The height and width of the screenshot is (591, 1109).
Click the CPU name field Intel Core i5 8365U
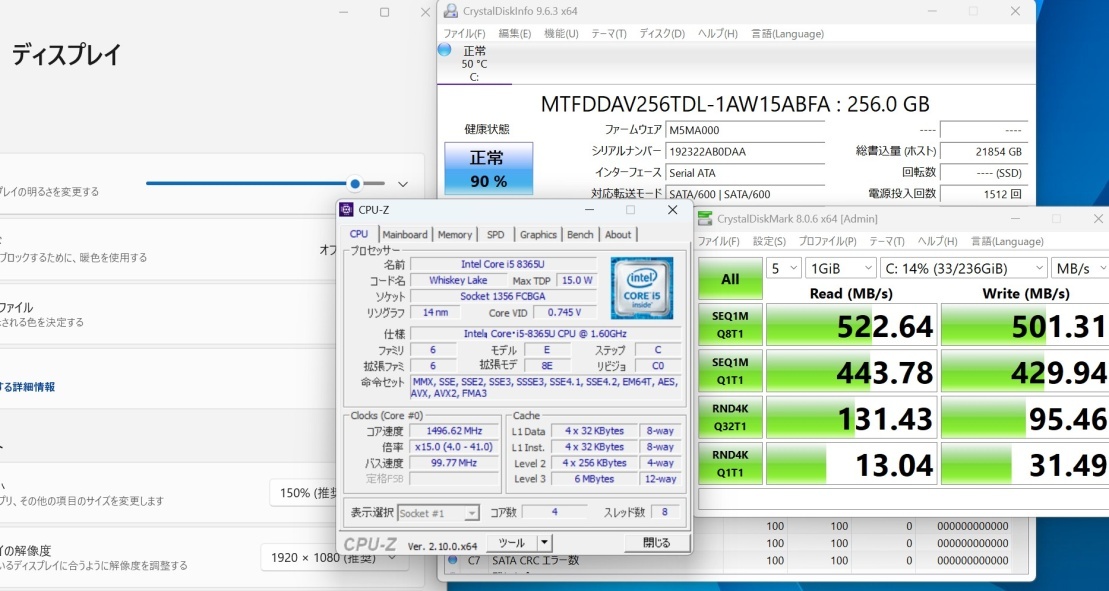coord(504,264)
